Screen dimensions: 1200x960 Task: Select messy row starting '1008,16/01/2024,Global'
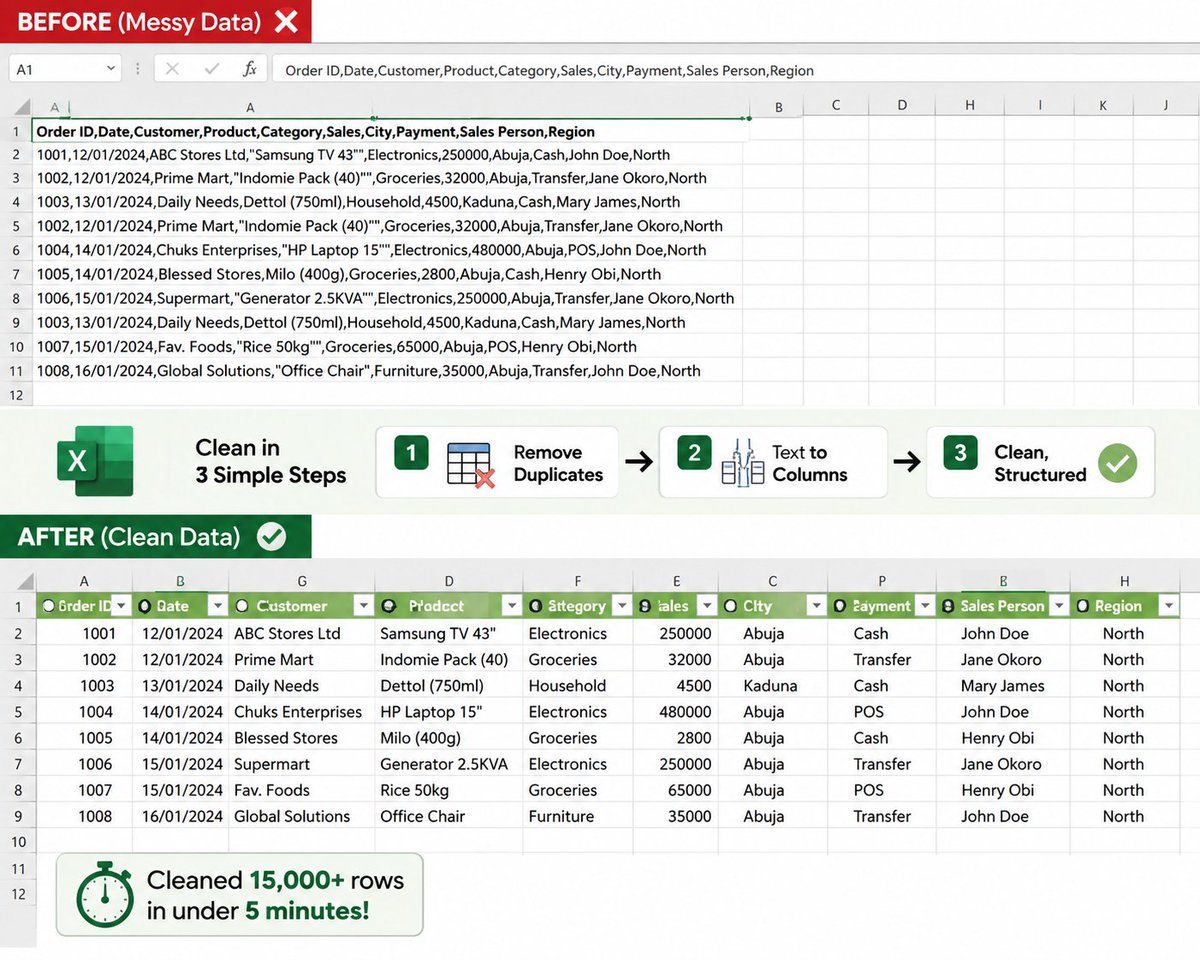click(388, 370)
